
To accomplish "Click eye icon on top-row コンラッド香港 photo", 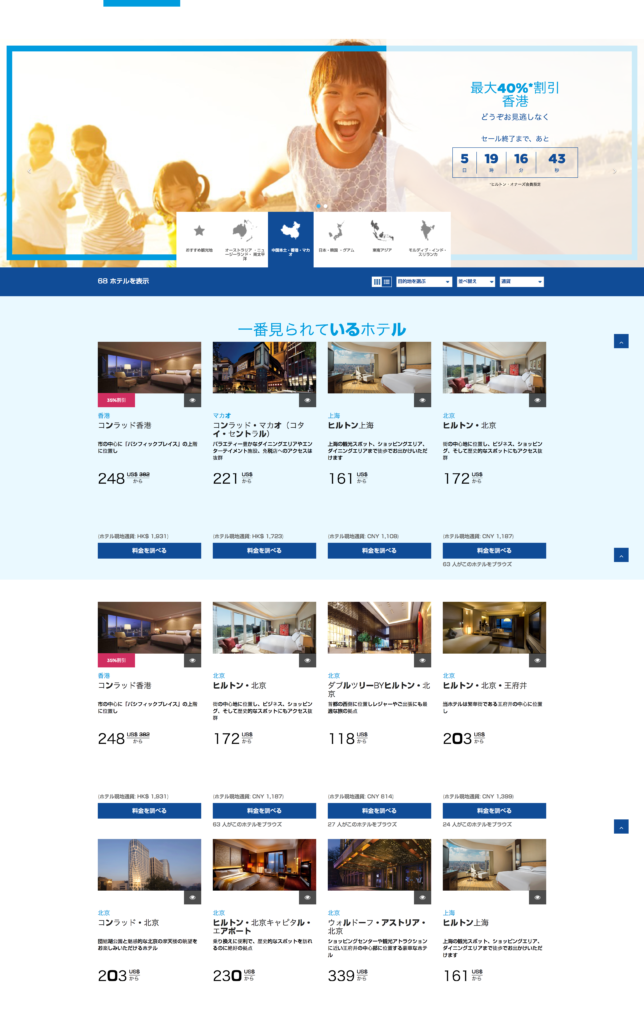I will click(193, 400).
